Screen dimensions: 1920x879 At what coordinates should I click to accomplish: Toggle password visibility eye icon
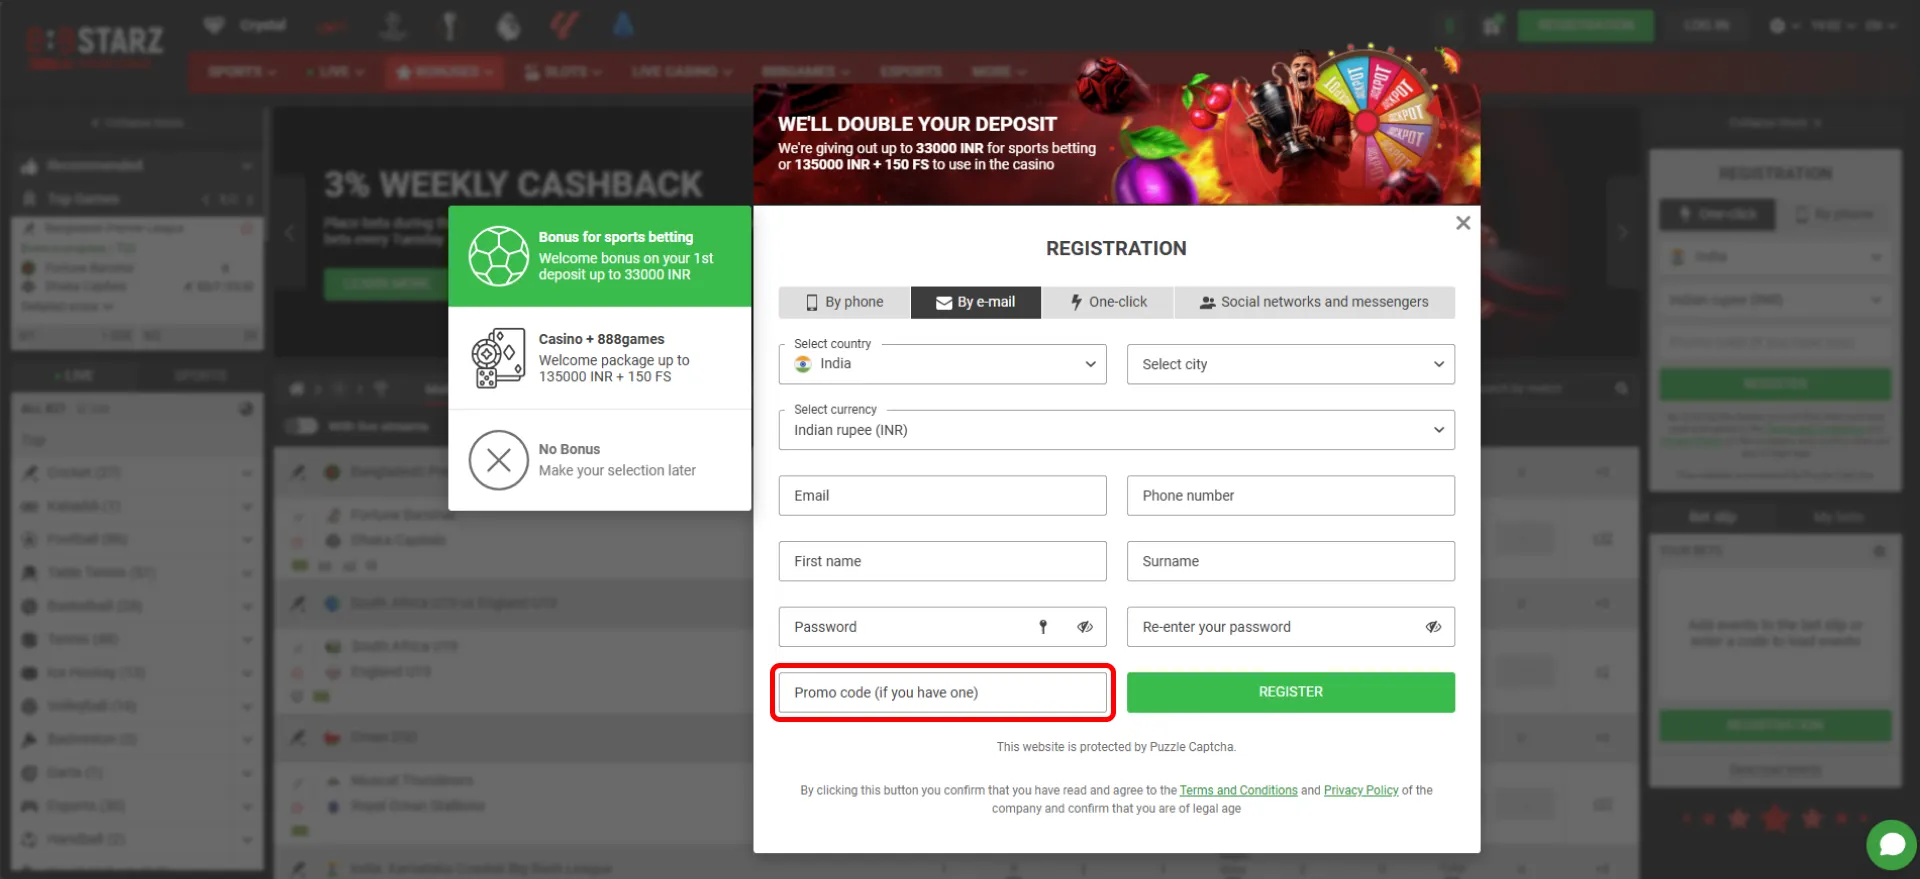(1084, 627)
